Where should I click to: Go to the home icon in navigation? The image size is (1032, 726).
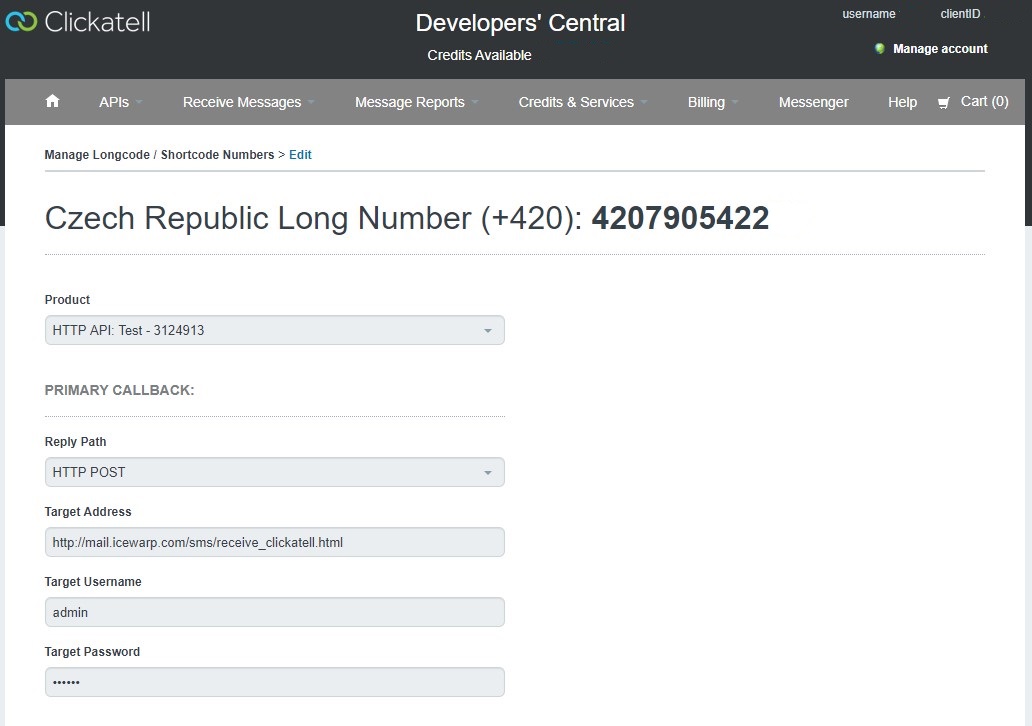pos(52,101)
